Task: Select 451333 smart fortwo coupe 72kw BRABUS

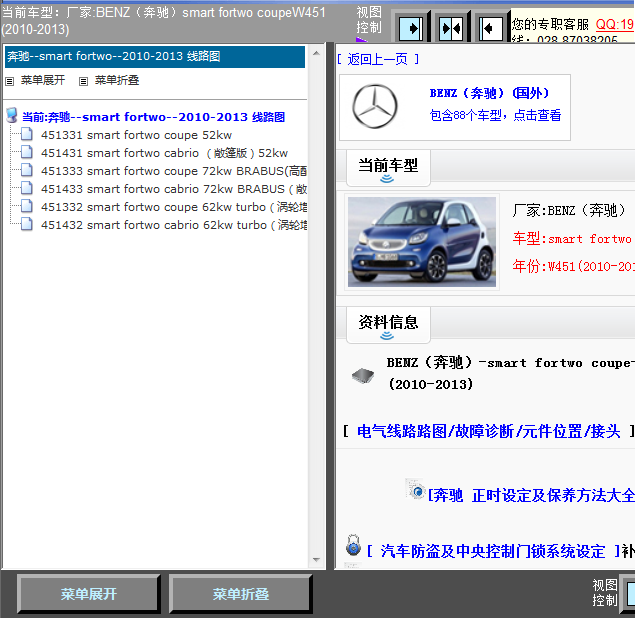Action: (174, 171)
